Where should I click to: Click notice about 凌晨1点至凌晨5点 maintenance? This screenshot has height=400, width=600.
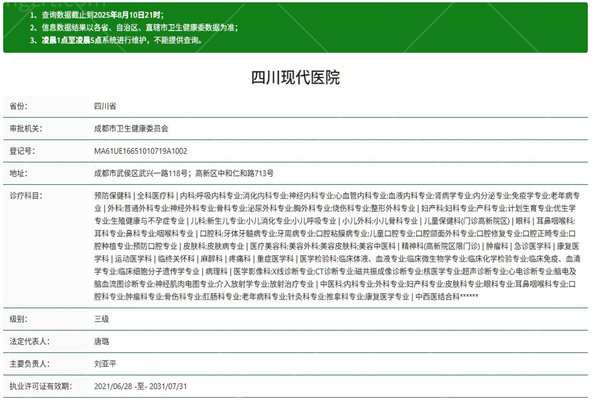pyautogui.click(x=116, y=40)
